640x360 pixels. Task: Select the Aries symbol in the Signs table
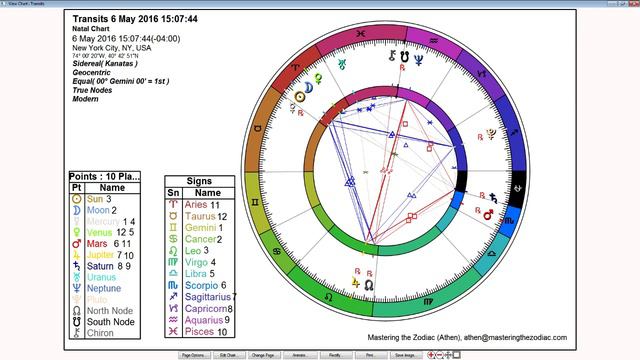[x=173, y=204]
